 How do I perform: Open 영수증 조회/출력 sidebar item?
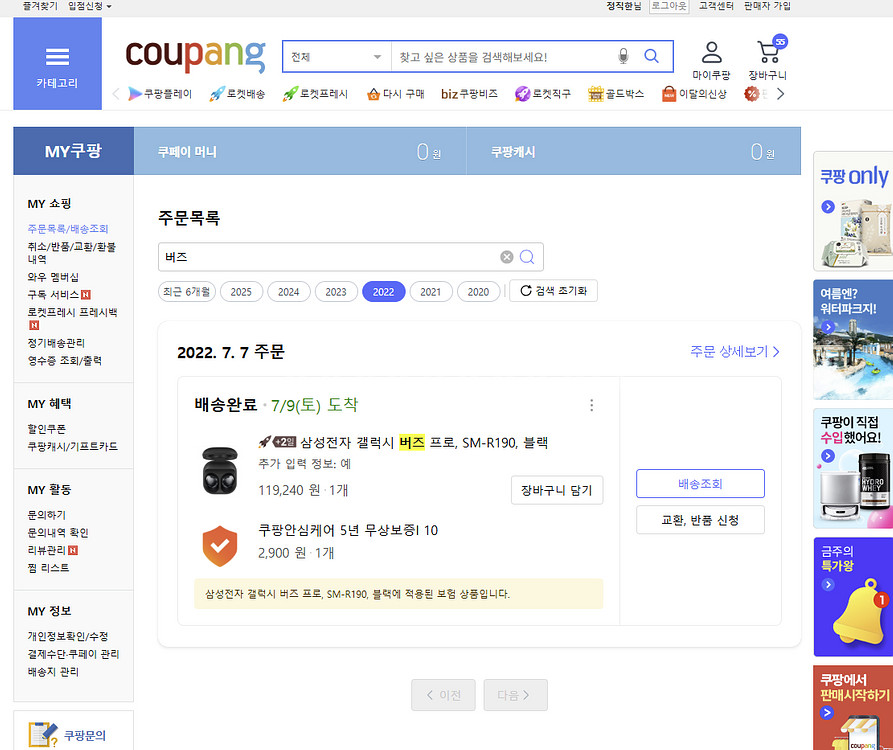point(64,360)
